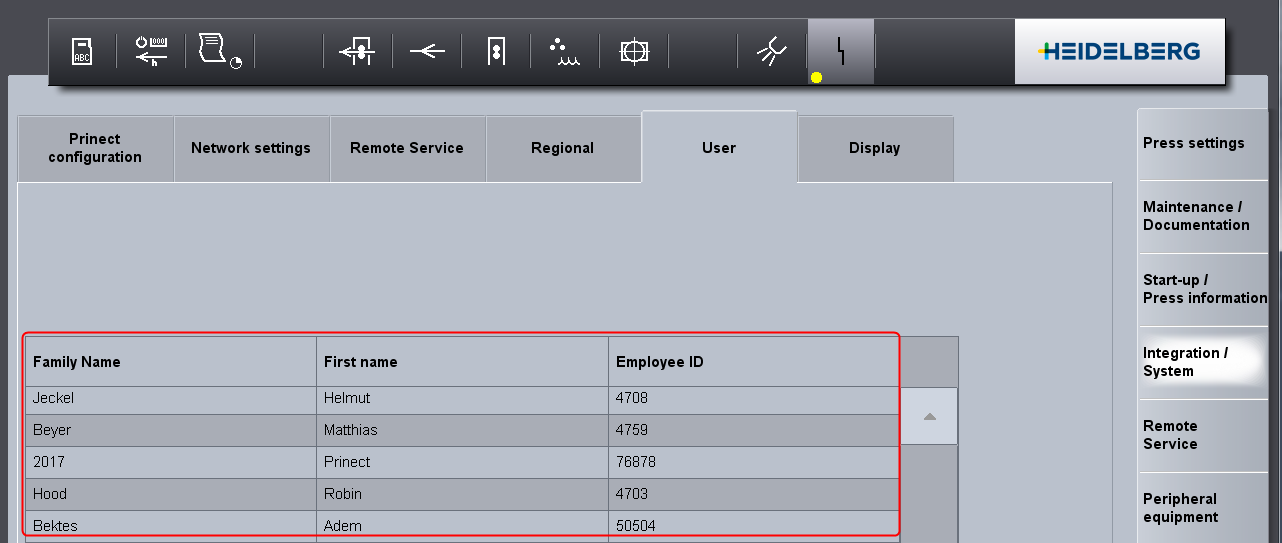Select the sheet feed rollers icon

[x=357, y=51]
